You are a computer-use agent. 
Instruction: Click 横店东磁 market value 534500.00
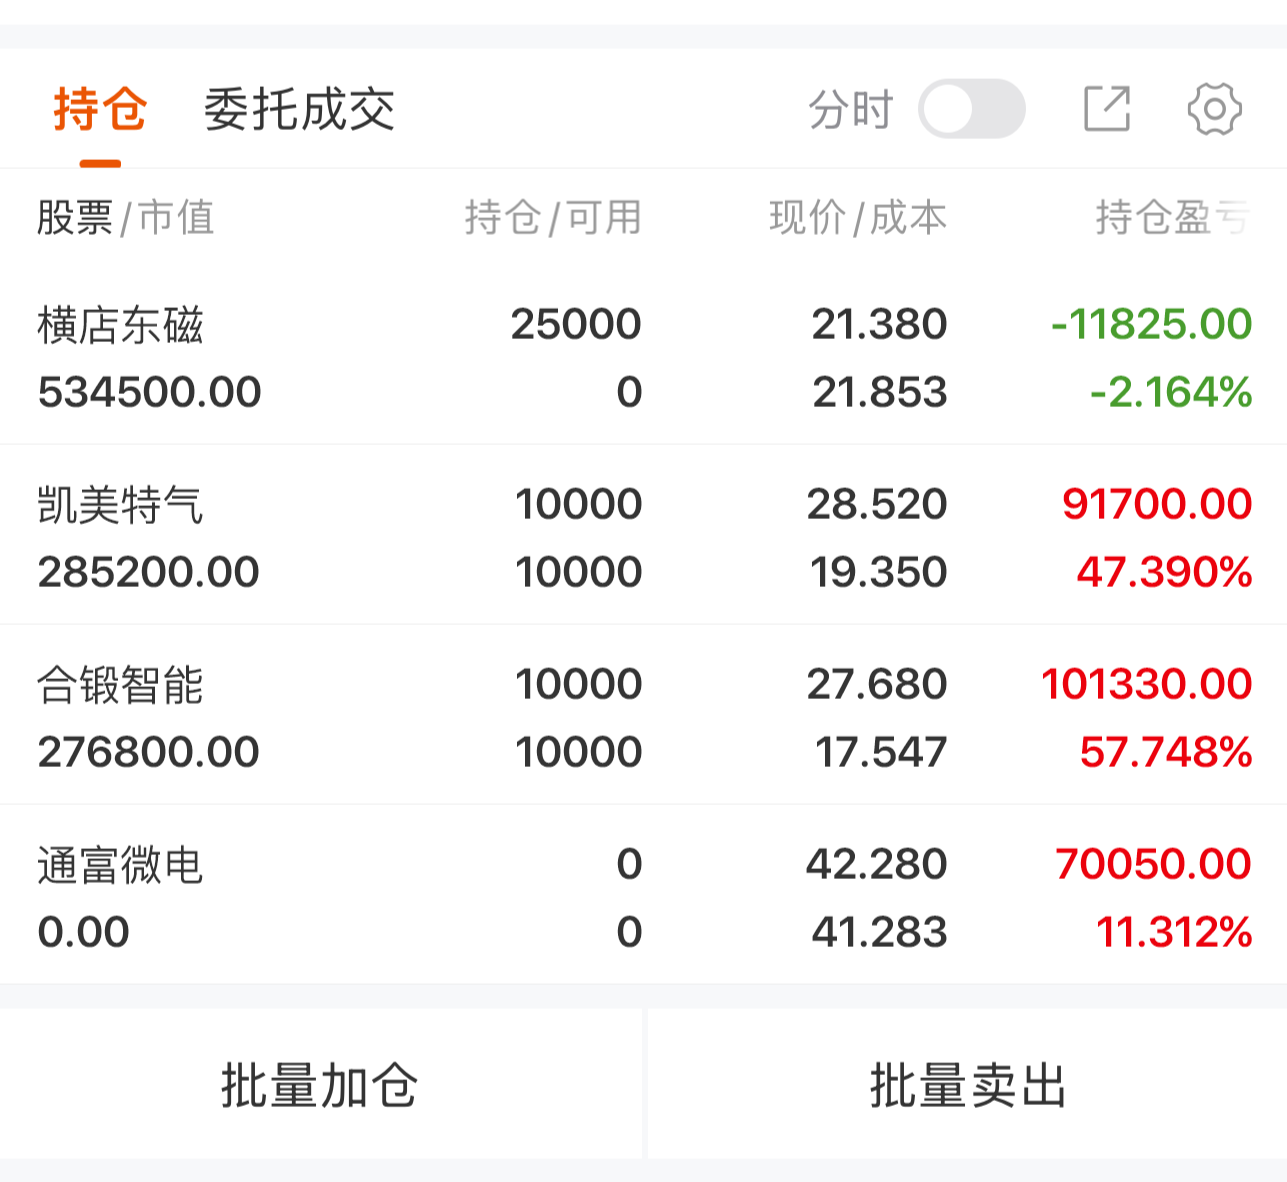tap(150, 392)
